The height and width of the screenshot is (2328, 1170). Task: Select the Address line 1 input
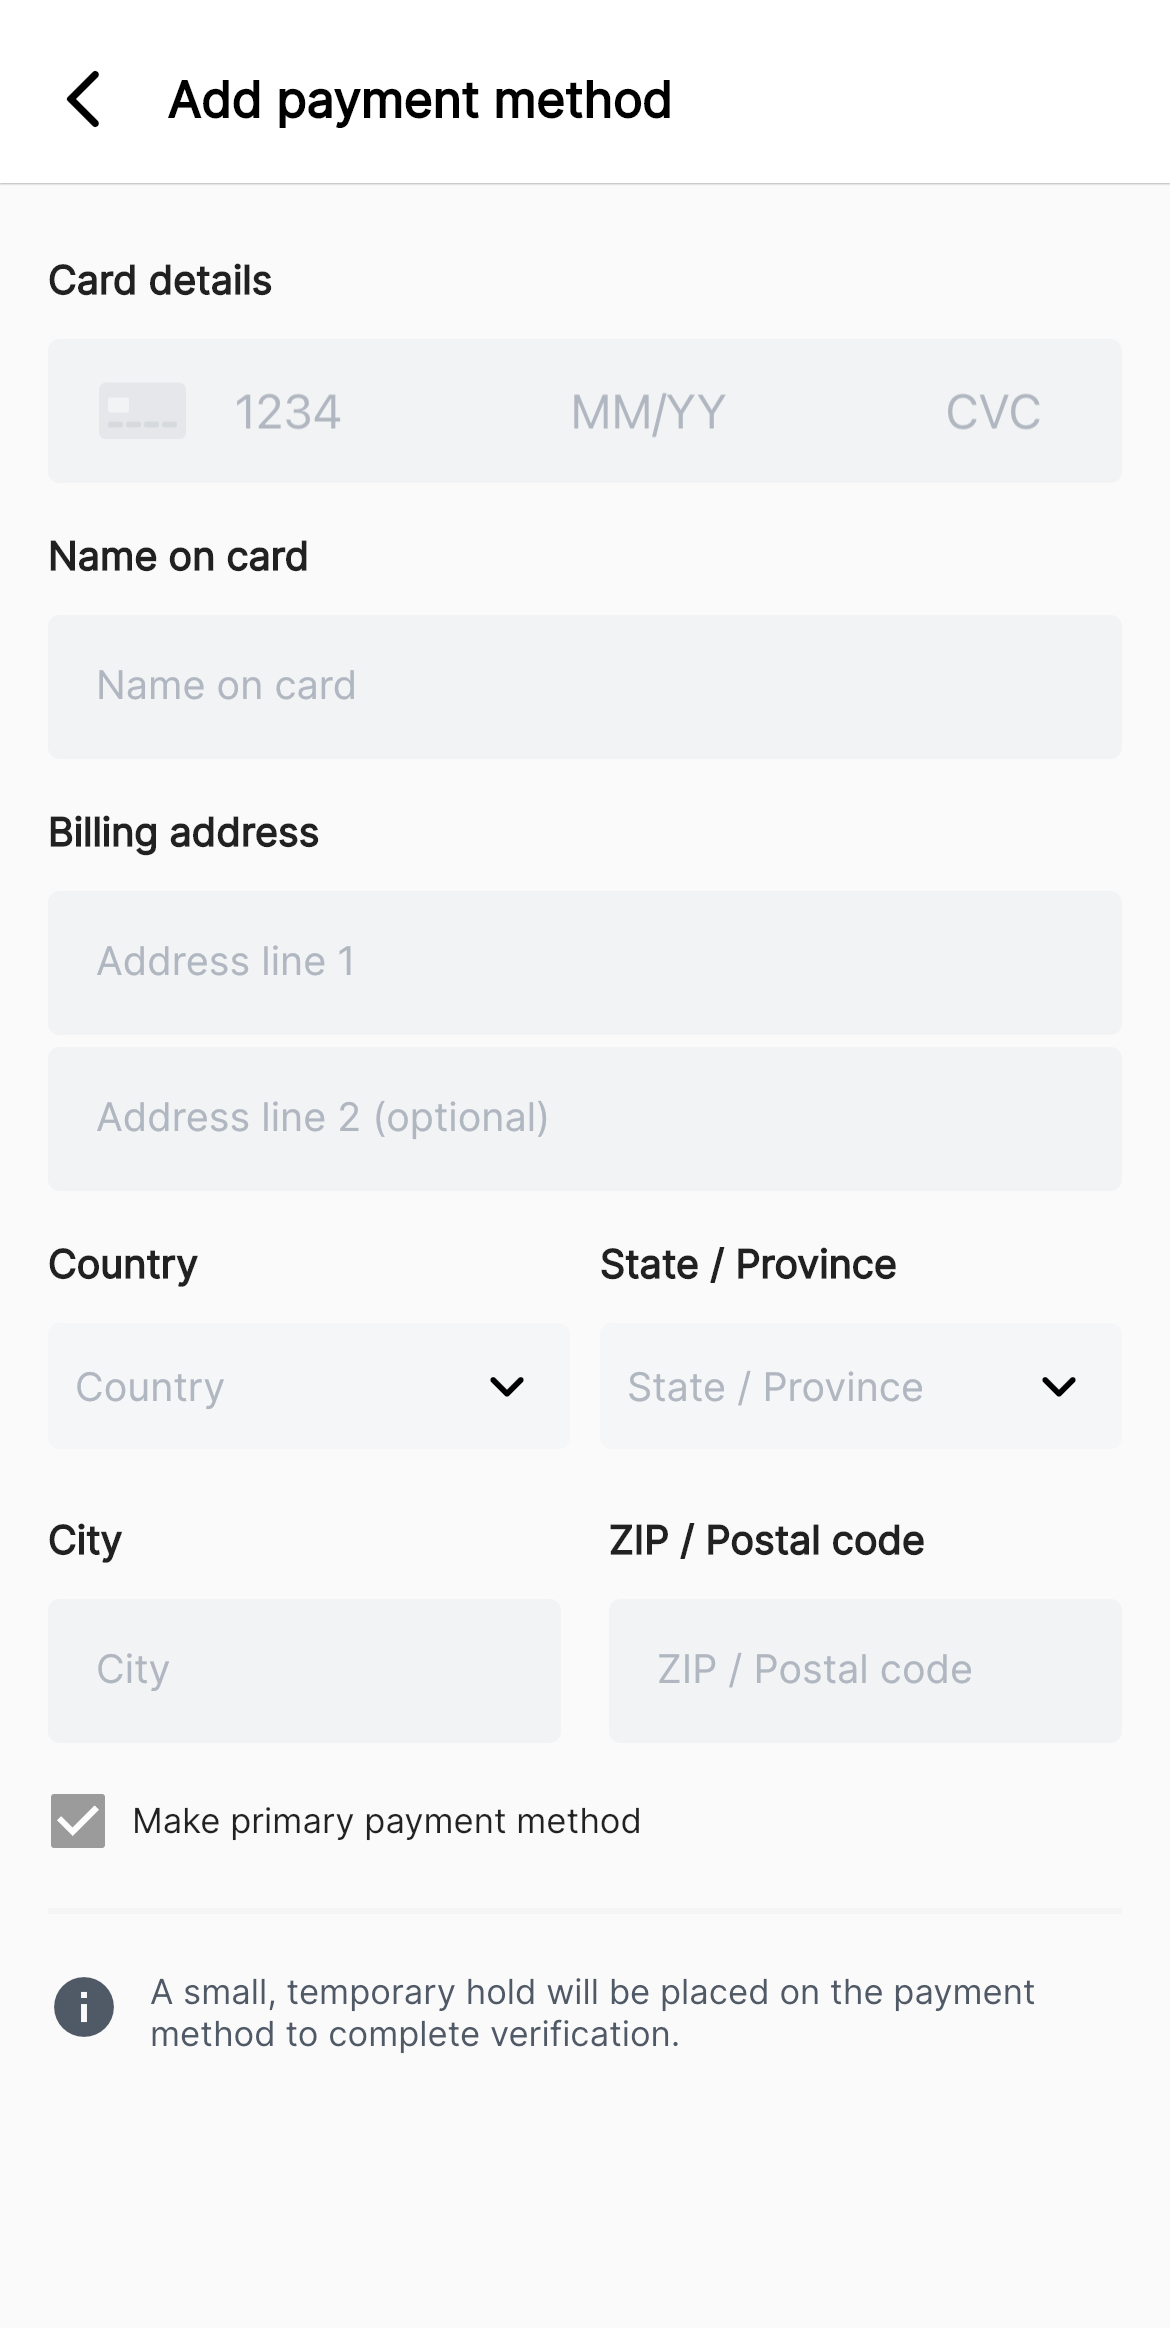(x=585, y=962)
